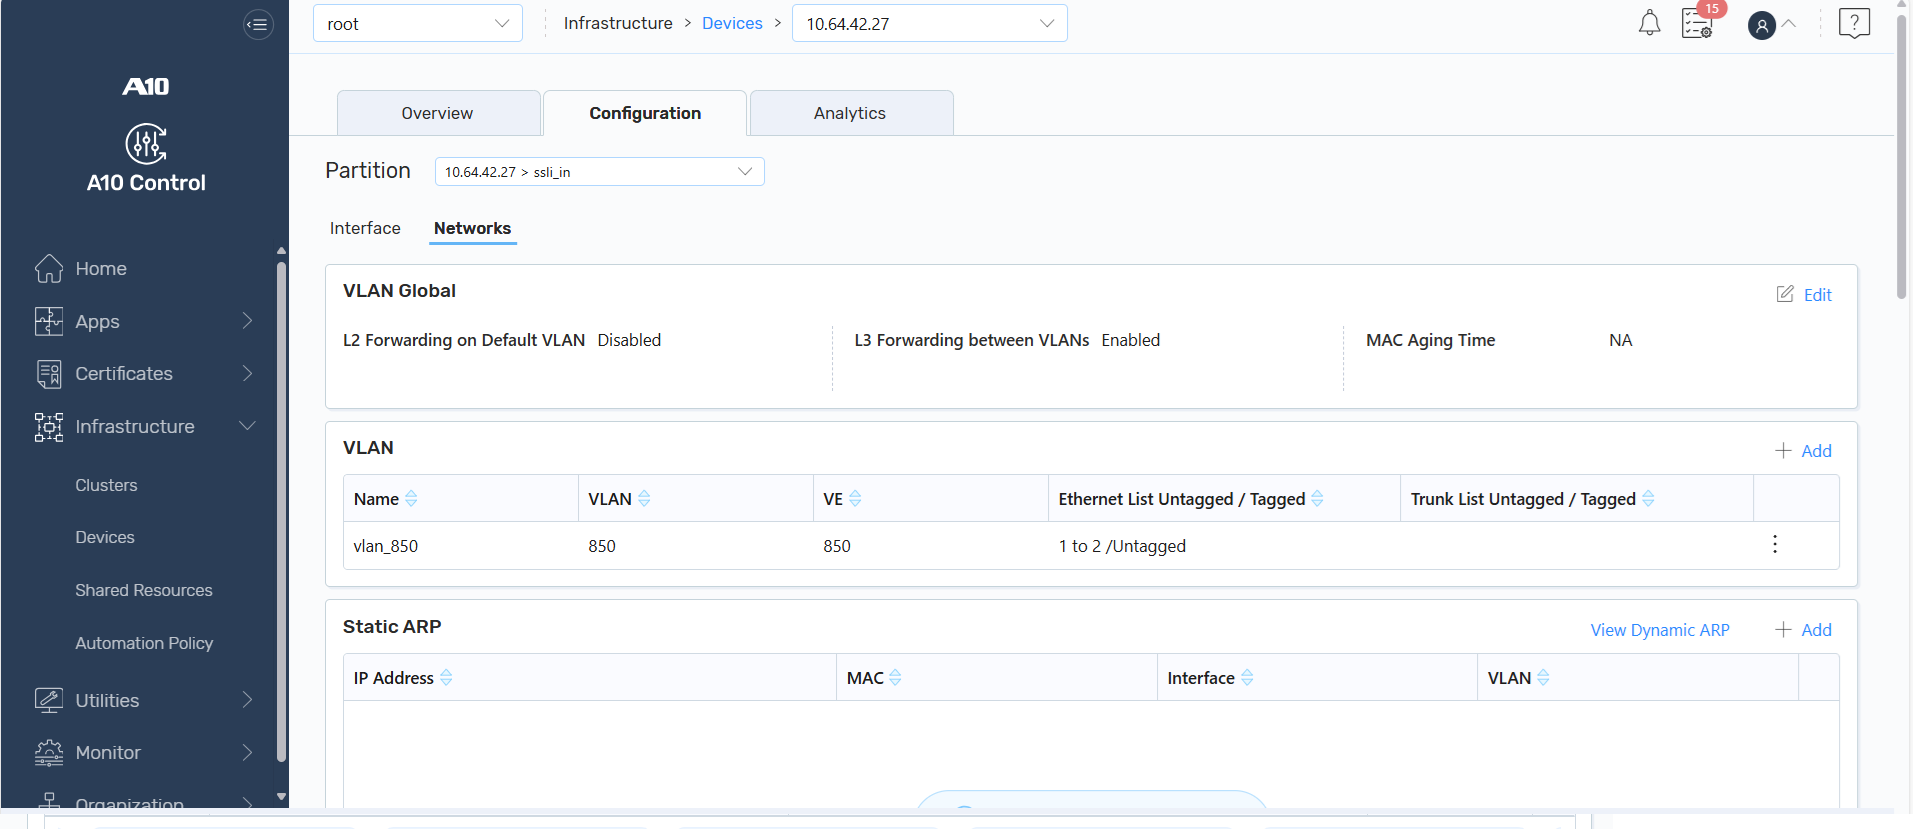
Task: Collapse the sidebar with the menu toggle icon
Action: point(258,24)
